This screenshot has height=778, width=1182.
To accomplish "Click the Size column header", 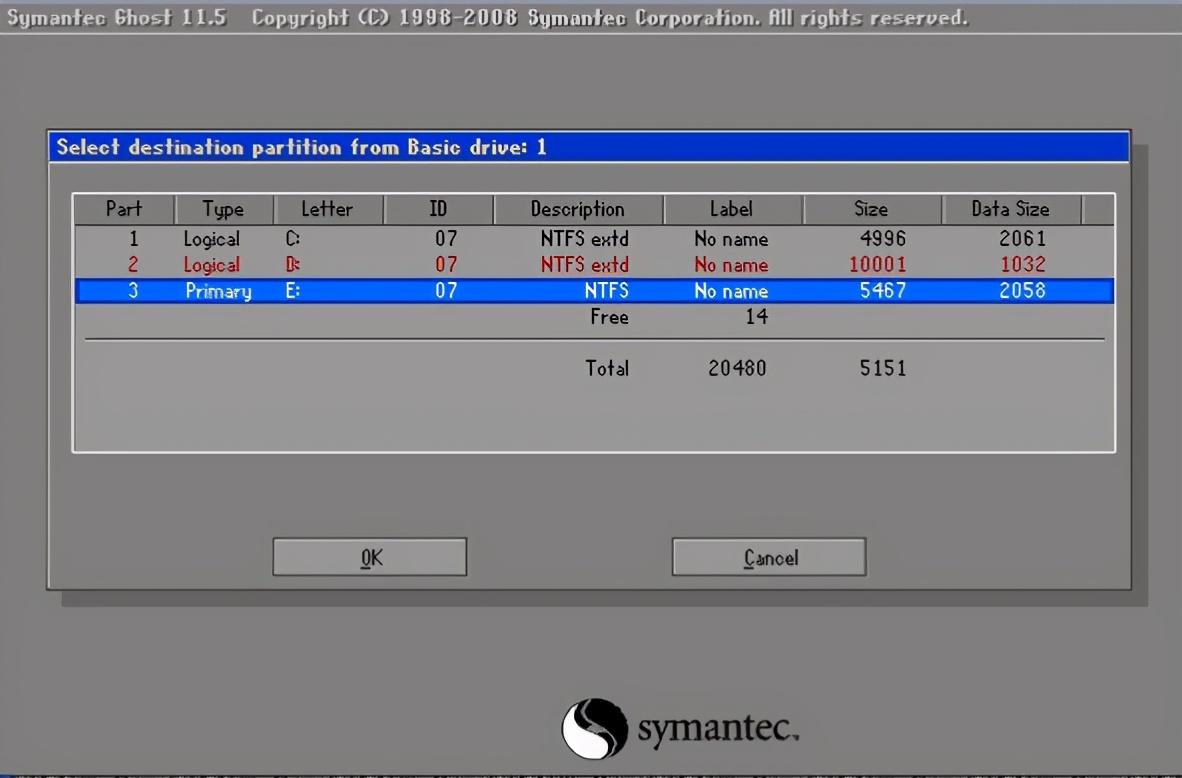I will tap(870, 209).
